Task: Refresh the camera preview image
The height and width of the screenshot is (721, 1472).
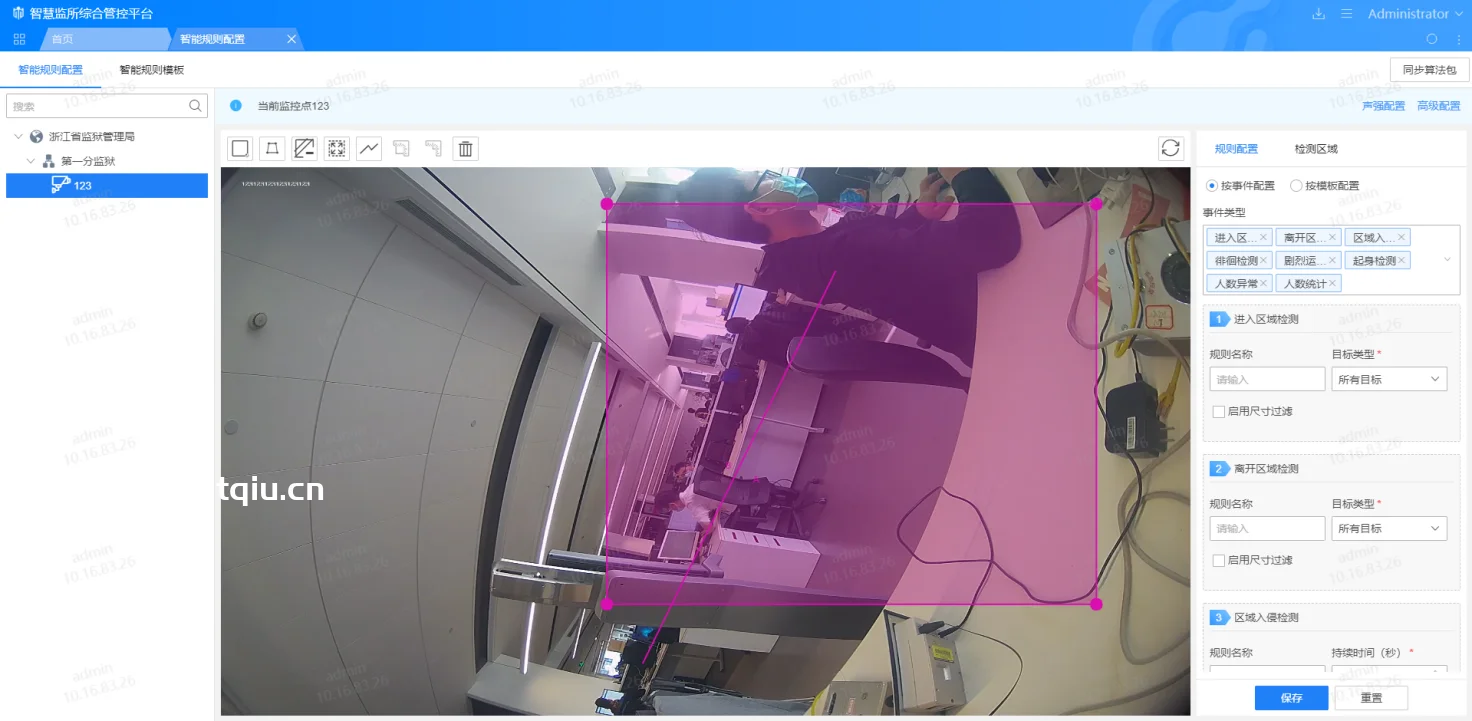Action: tap(1170, 148)
